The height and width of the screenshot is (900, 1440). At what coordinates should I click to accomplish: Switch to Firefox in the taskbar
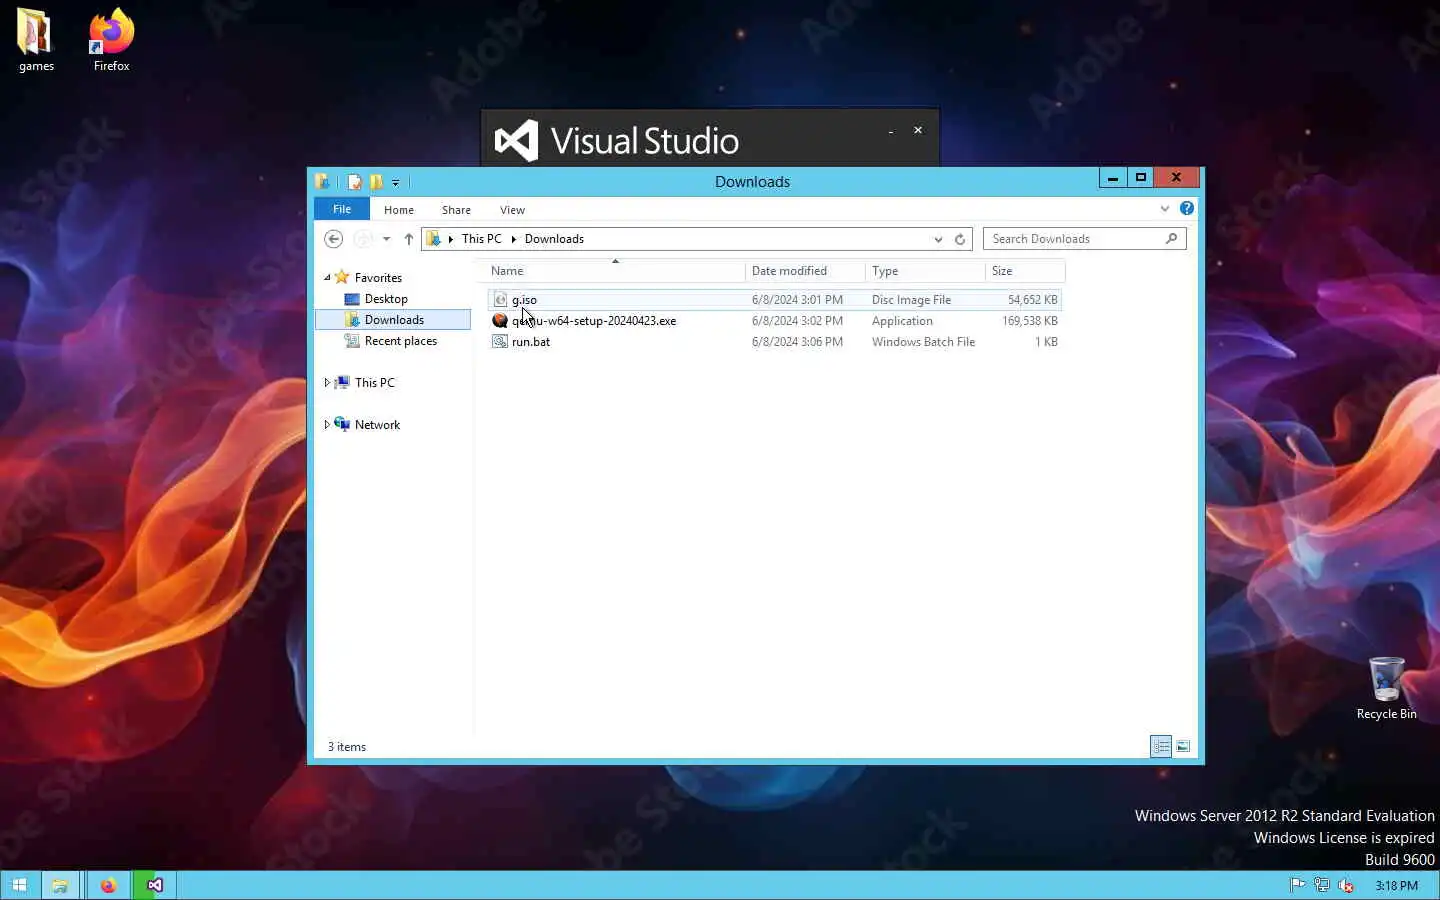(108, 885)
